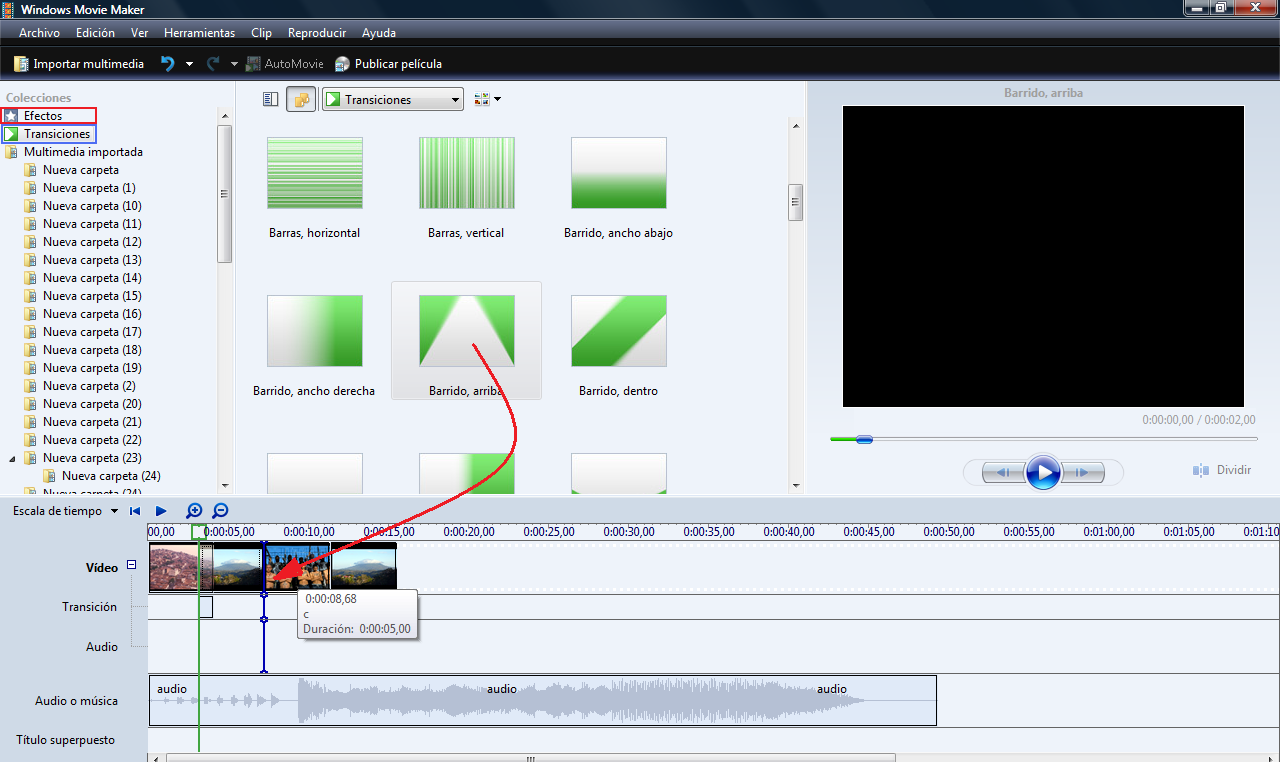Rewind the timeline to the start
Image resolution: width=1280 pixels, height=762 pixels.
click(x=135, y=511)
